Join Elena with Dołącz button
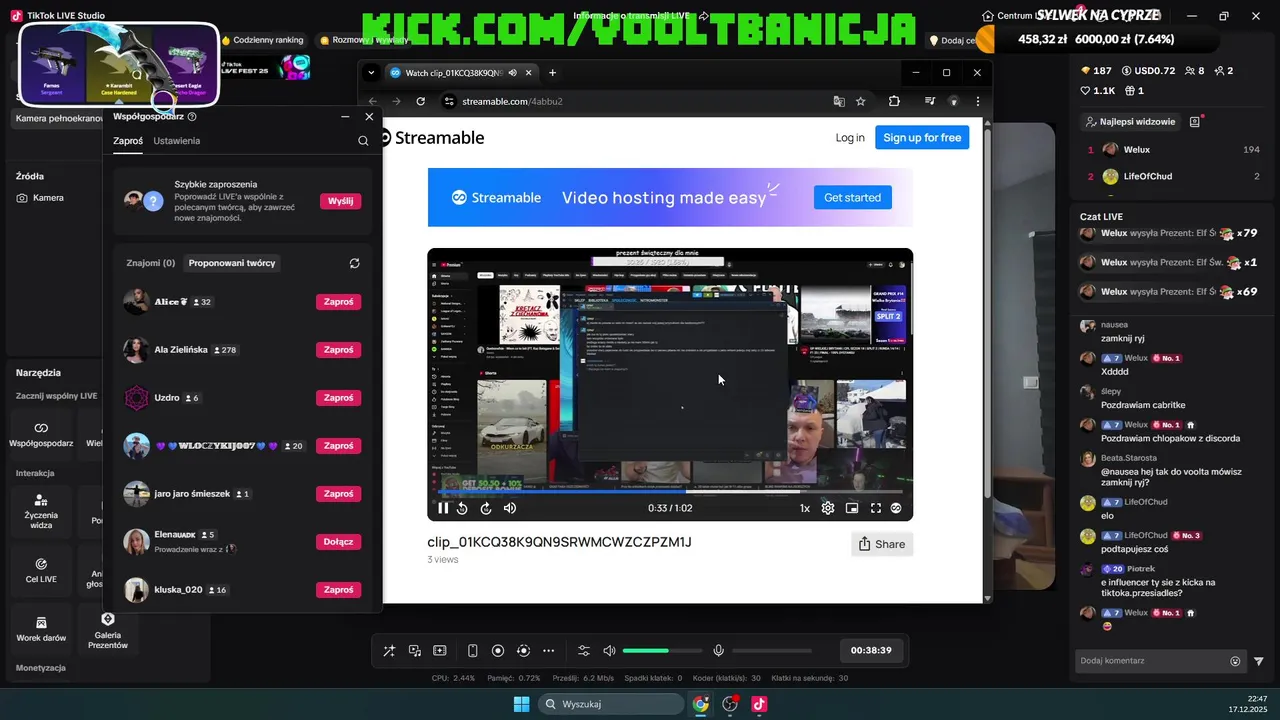Image resolution: width=1280 pixels, height=720 pixels. click(339, 542)
